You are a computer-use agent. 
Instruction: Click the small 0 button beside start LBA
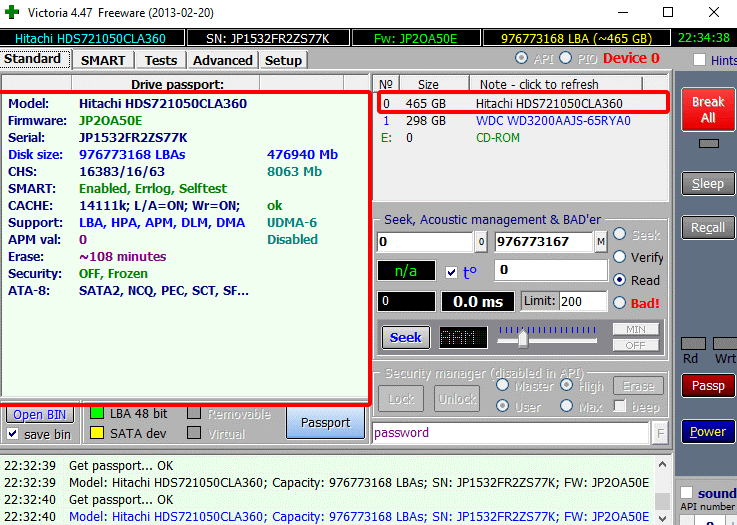pyautogui.click(x=481, y=242)
